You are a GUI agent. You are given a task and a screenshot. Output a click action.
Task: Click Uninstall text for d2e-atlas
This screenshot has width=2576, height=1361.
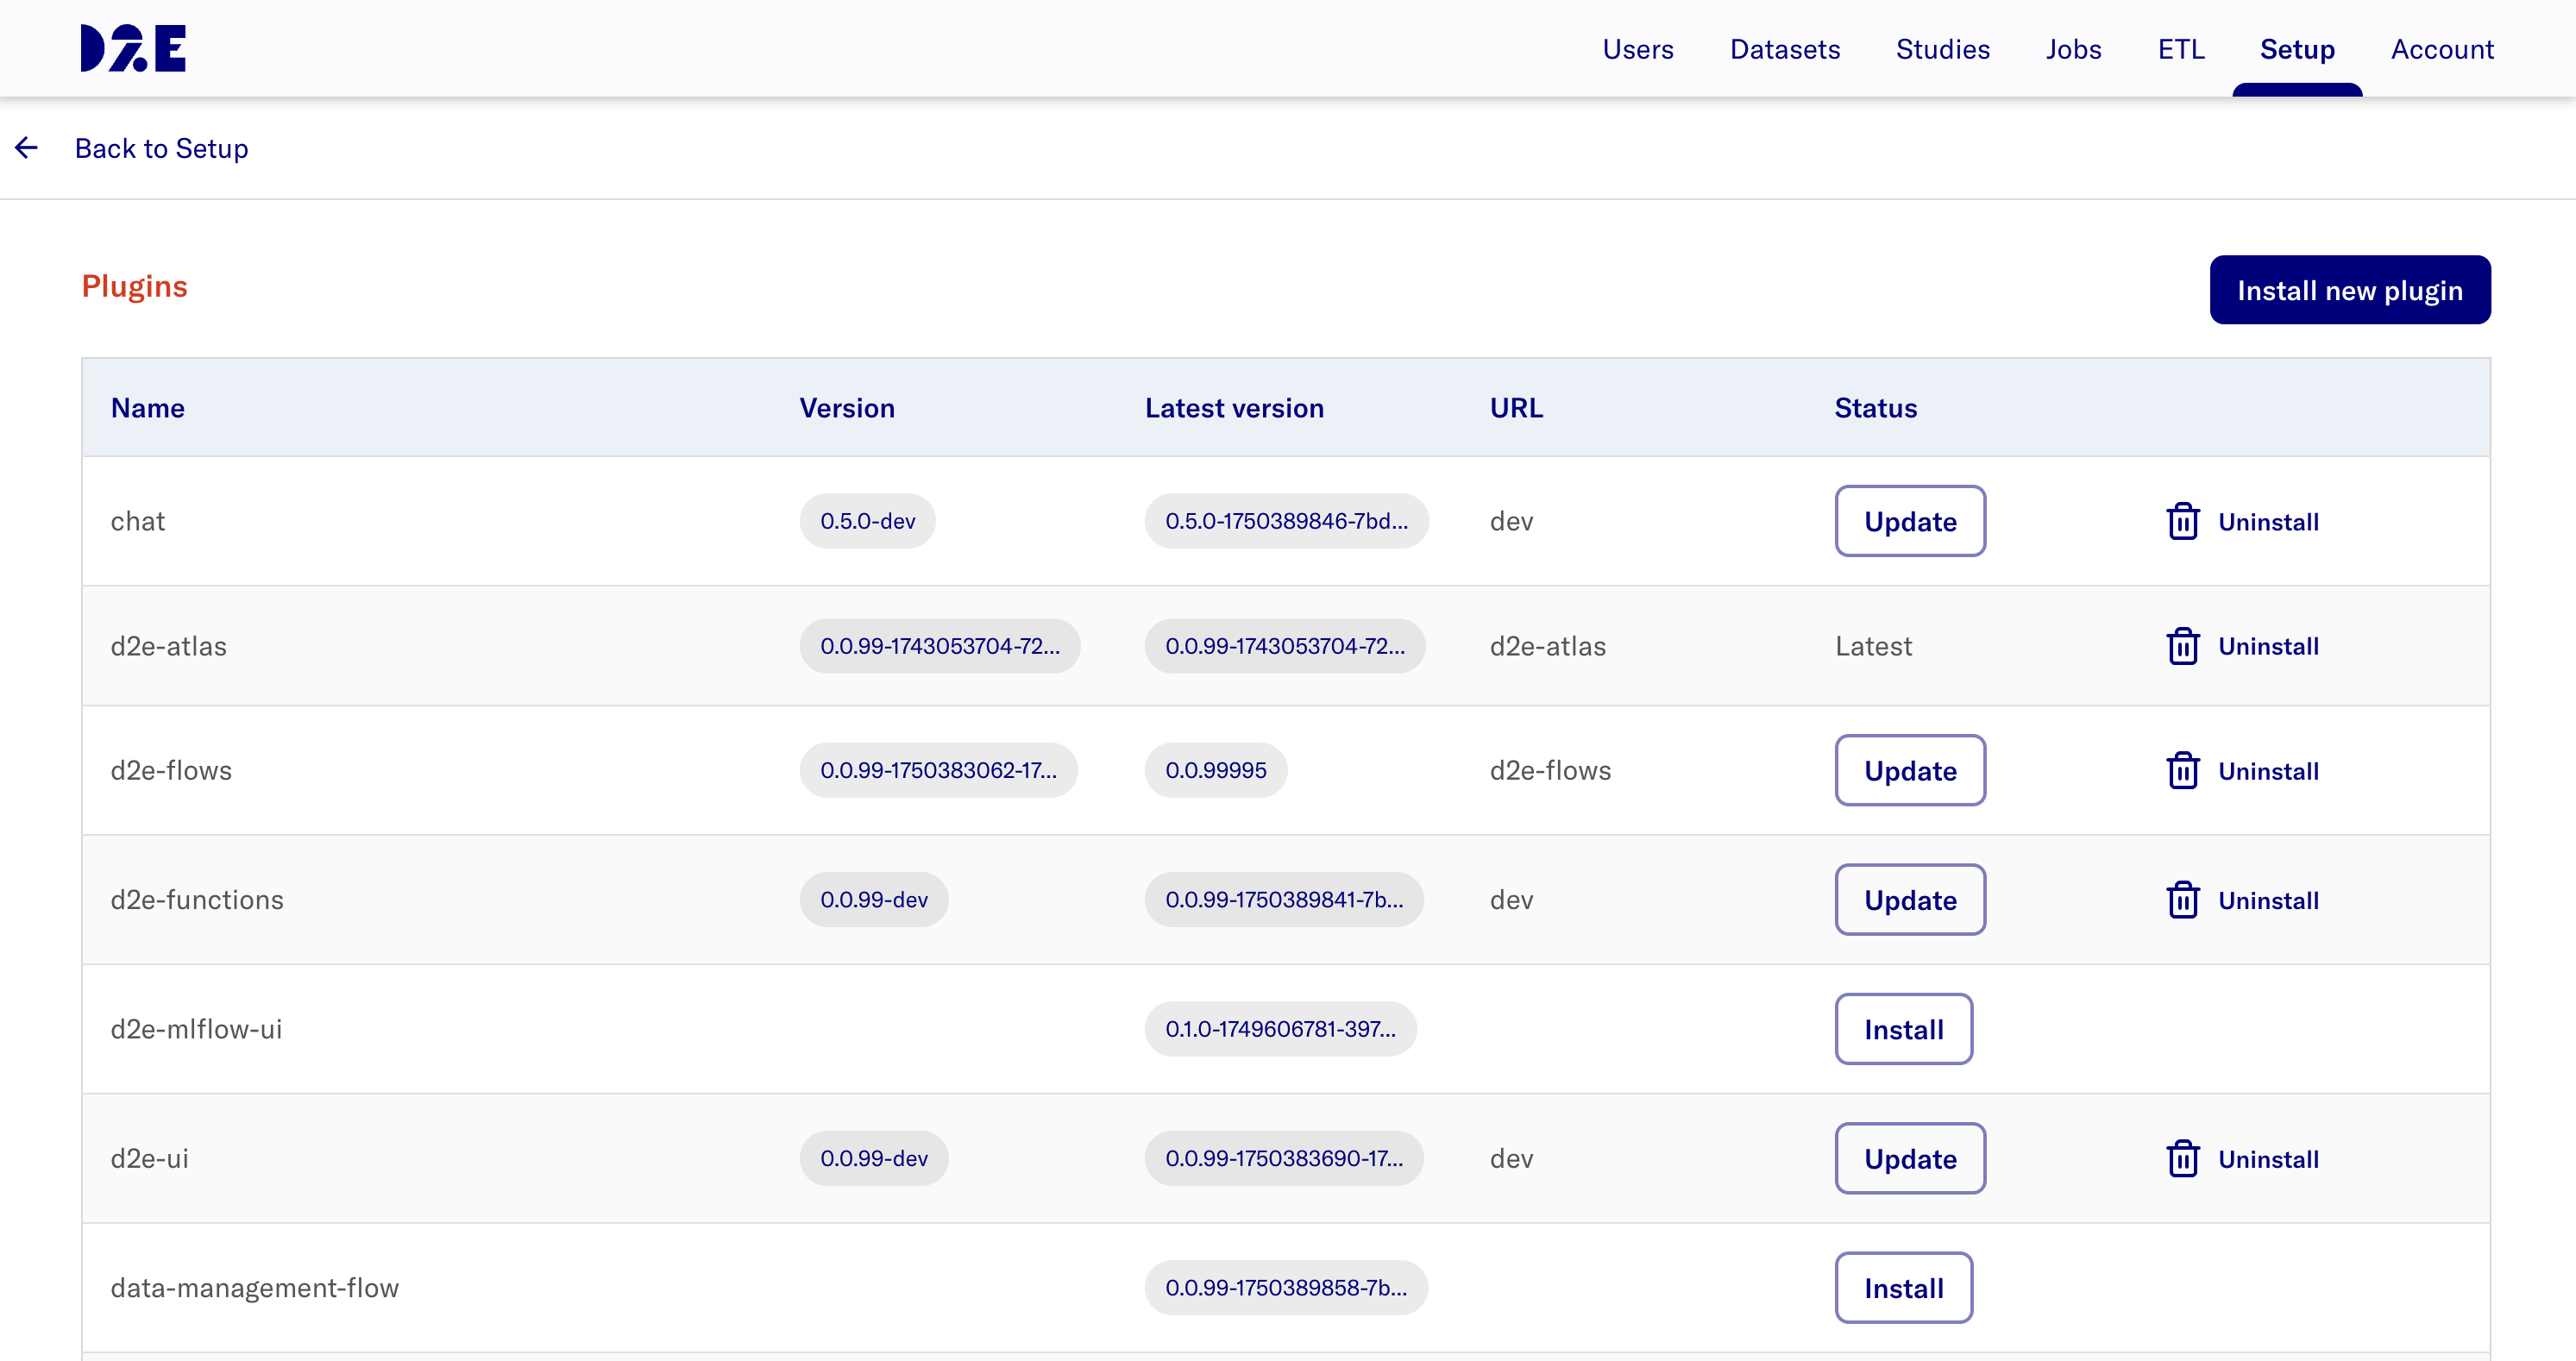2268,646
